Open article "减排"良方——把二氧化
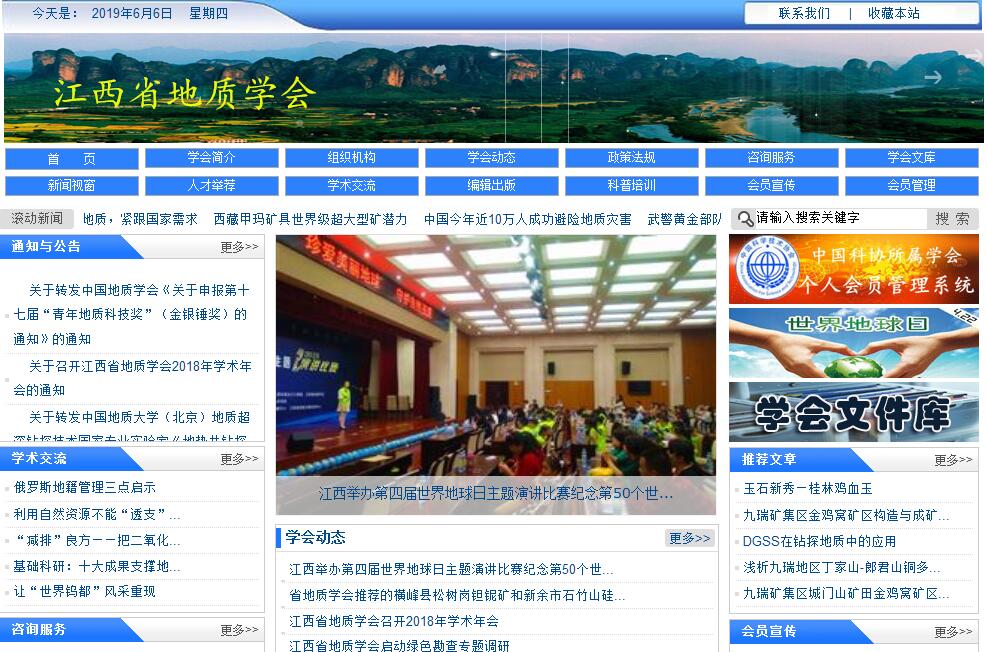Screen dimensions: 987x652 [x=97, y=540]
